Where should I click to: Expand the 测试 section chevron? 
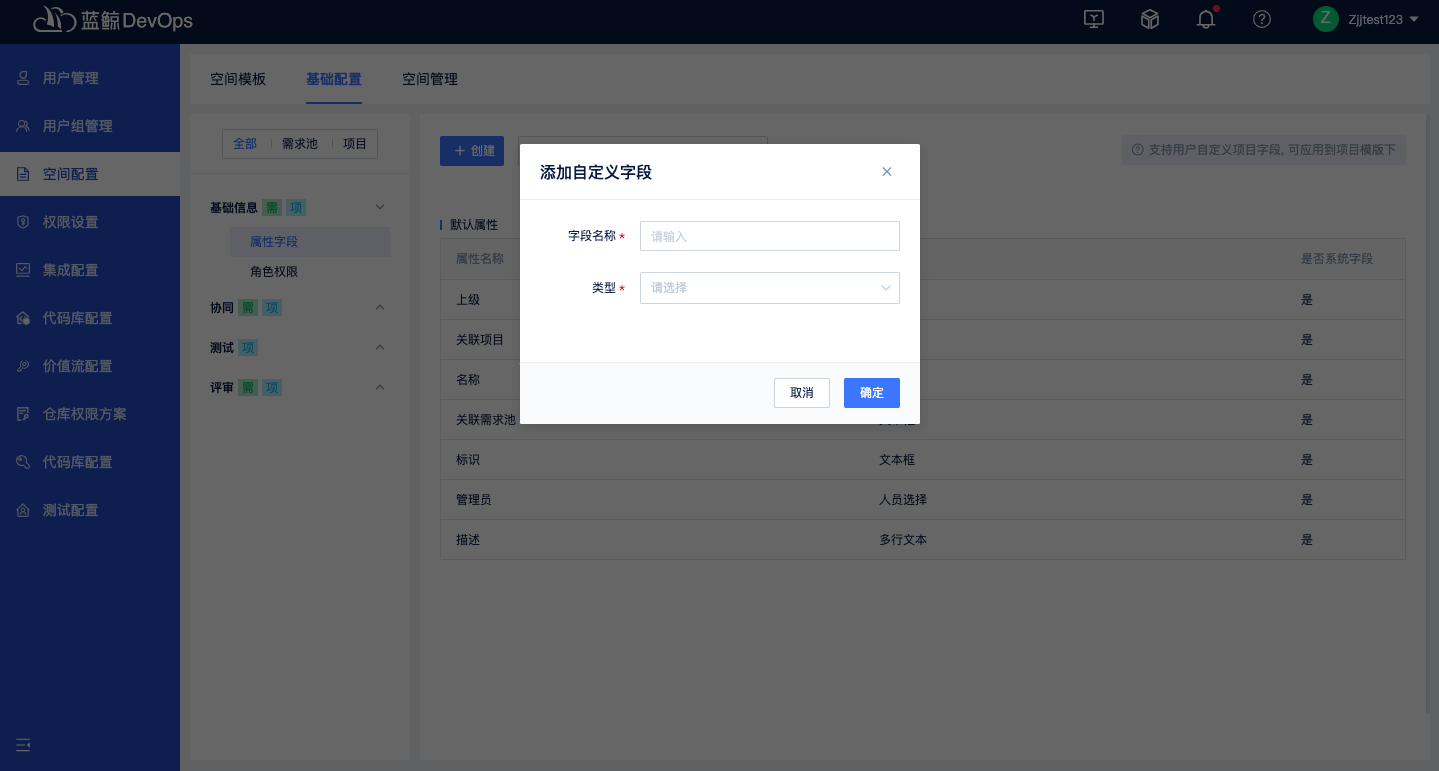(379, 347)
